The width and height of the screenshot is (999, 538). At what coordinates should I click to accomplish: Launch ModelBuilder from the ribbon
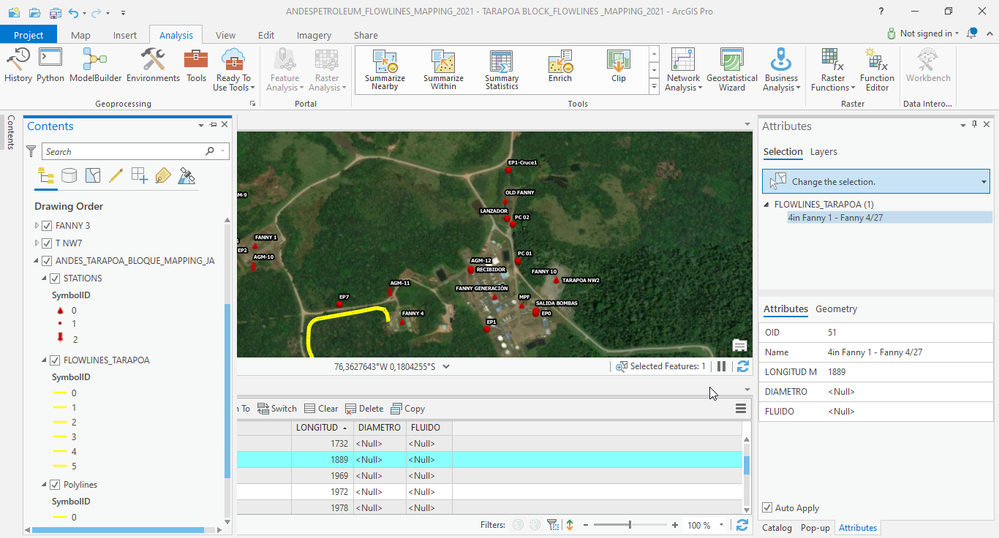(x=95, y=64)
